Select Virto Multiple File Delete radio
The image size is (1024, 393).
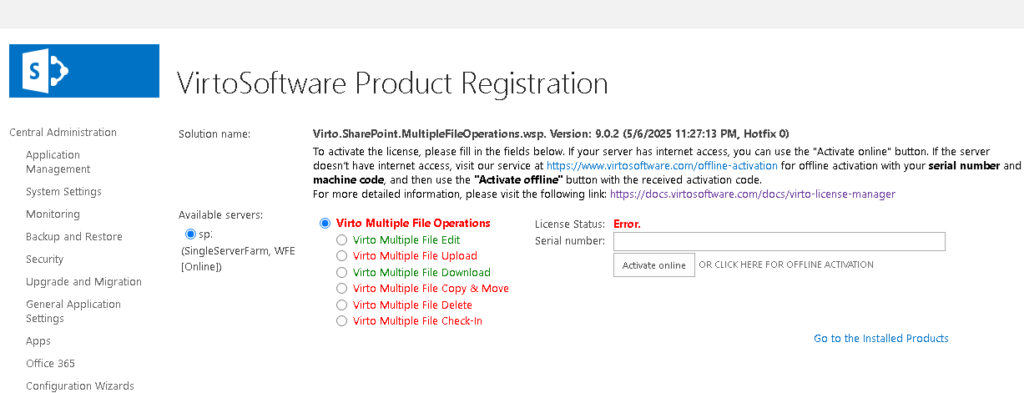pyautogui.click(x=341, y=305)
